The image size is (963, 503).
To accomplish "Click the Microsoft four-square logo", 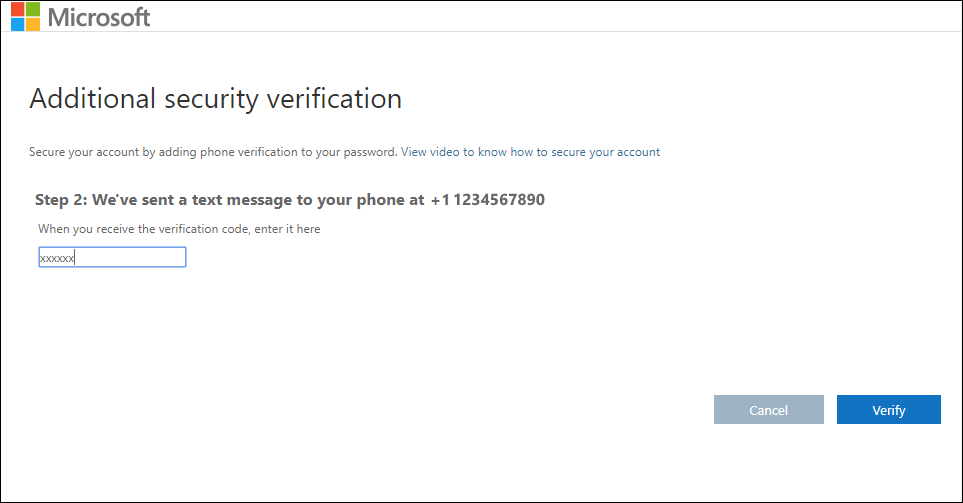I will (25, 17).
